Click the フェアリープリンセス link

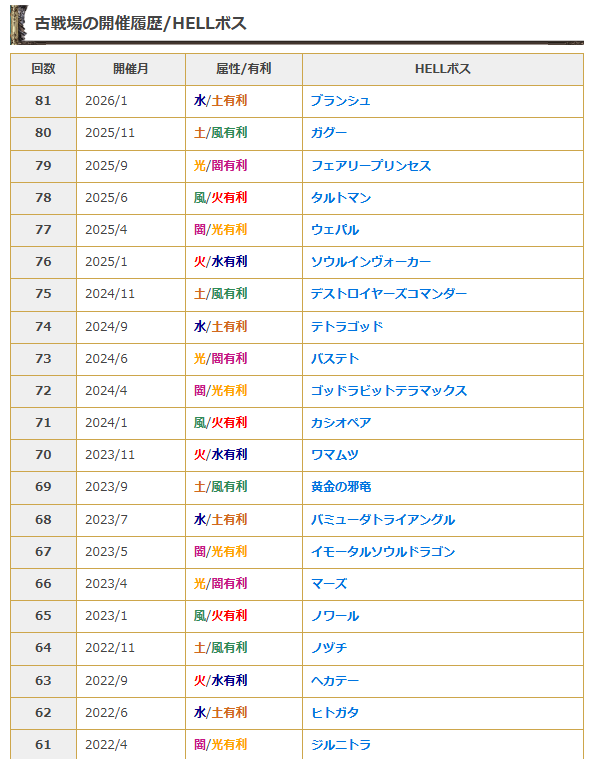370,166
